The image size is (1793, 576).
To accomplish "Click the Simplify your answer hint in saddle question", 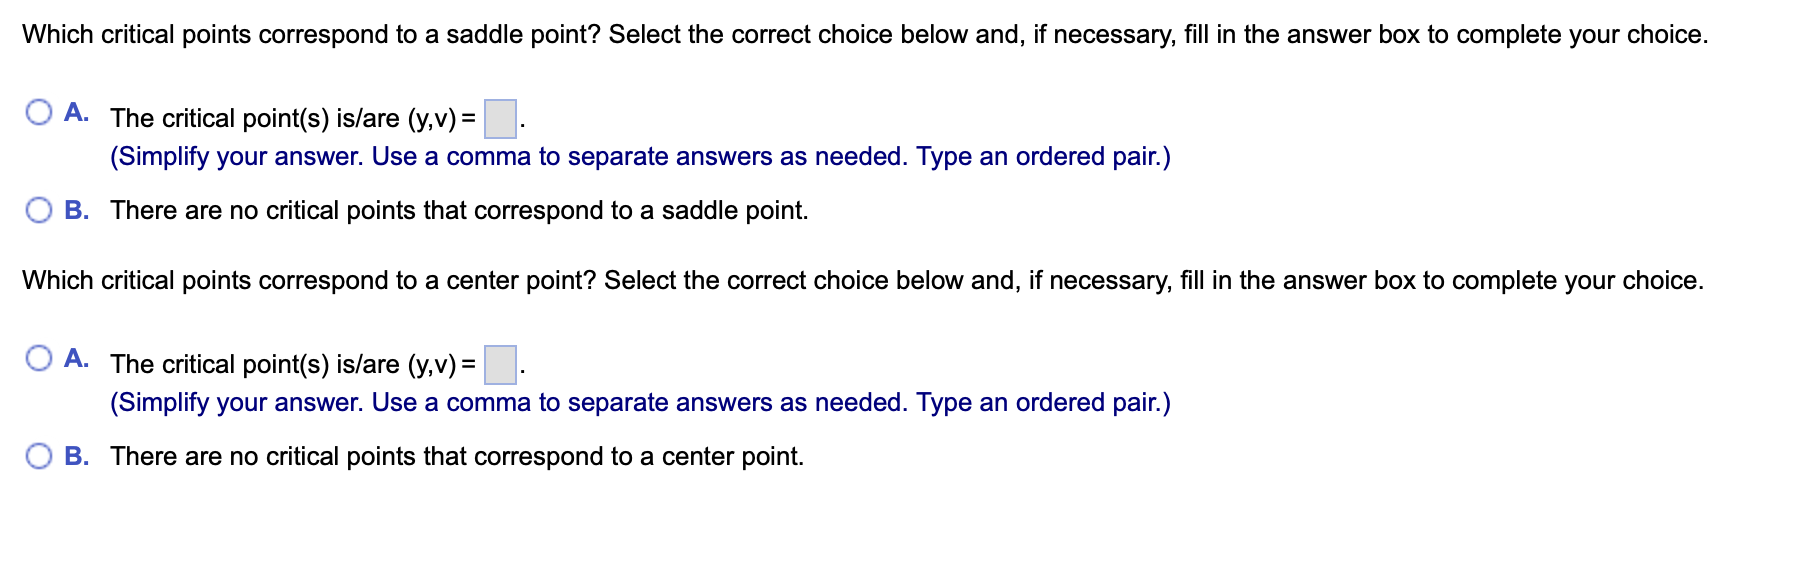I will pyautogui.click(x=640, y=156).
